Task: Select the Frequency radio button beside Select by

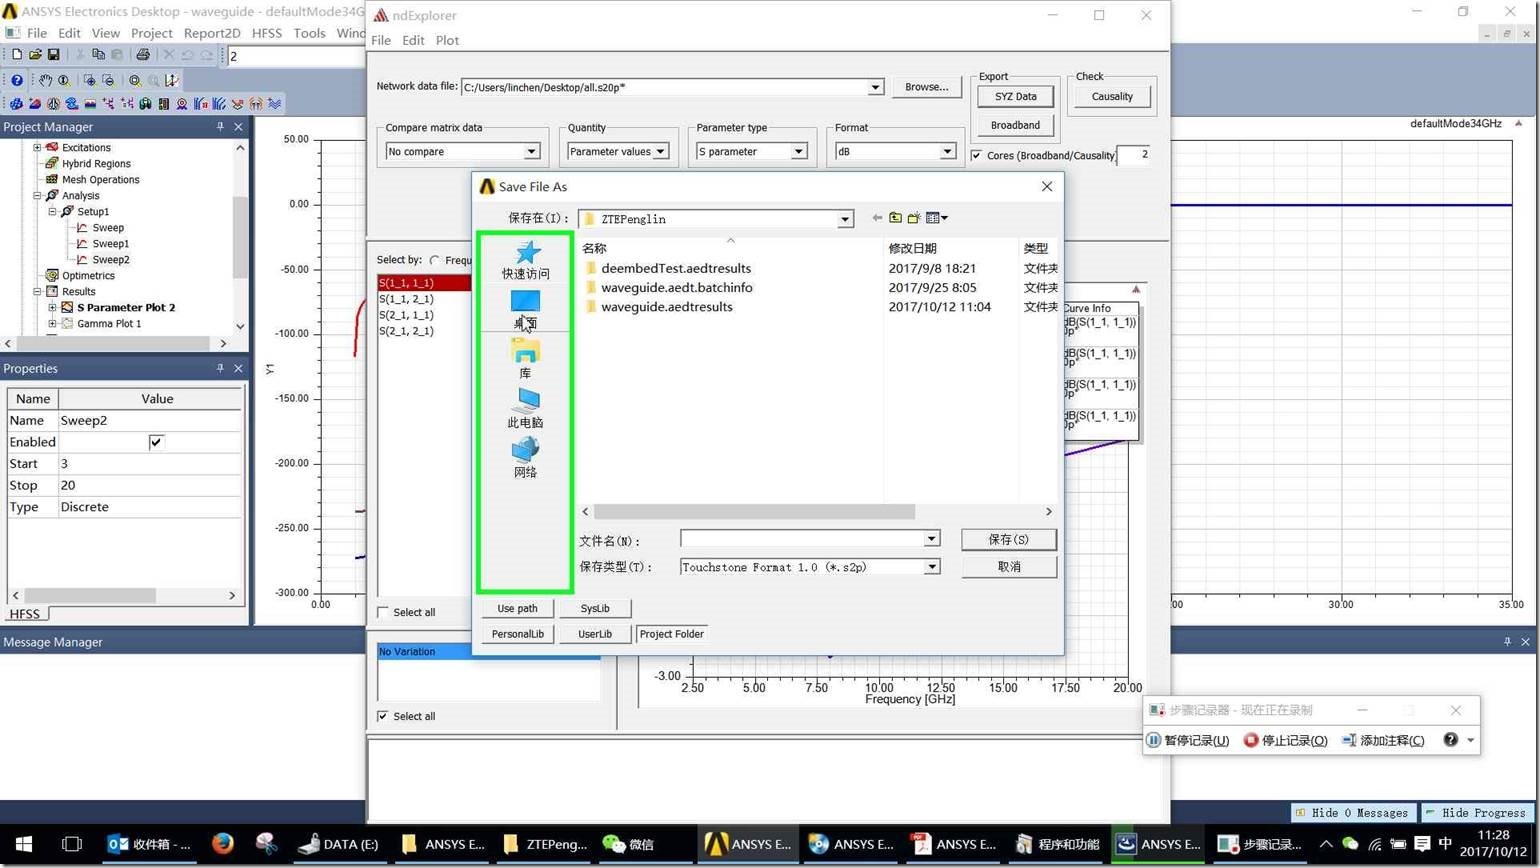Action: coord(435,260)
